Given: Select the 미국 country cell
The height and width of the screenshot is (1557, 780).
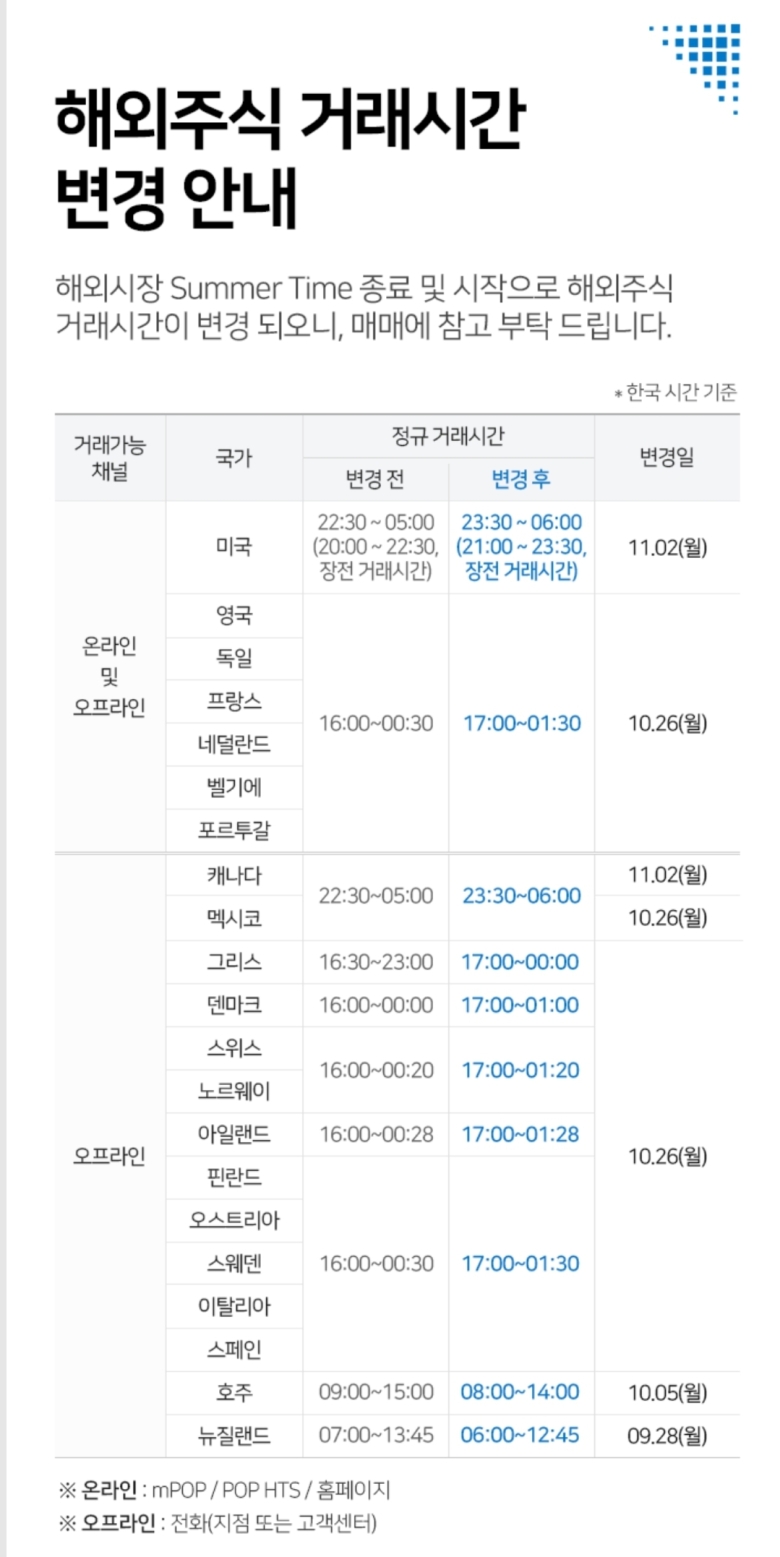Looking at the screenshot, I should pyautogui.click(x=234, y=547).
